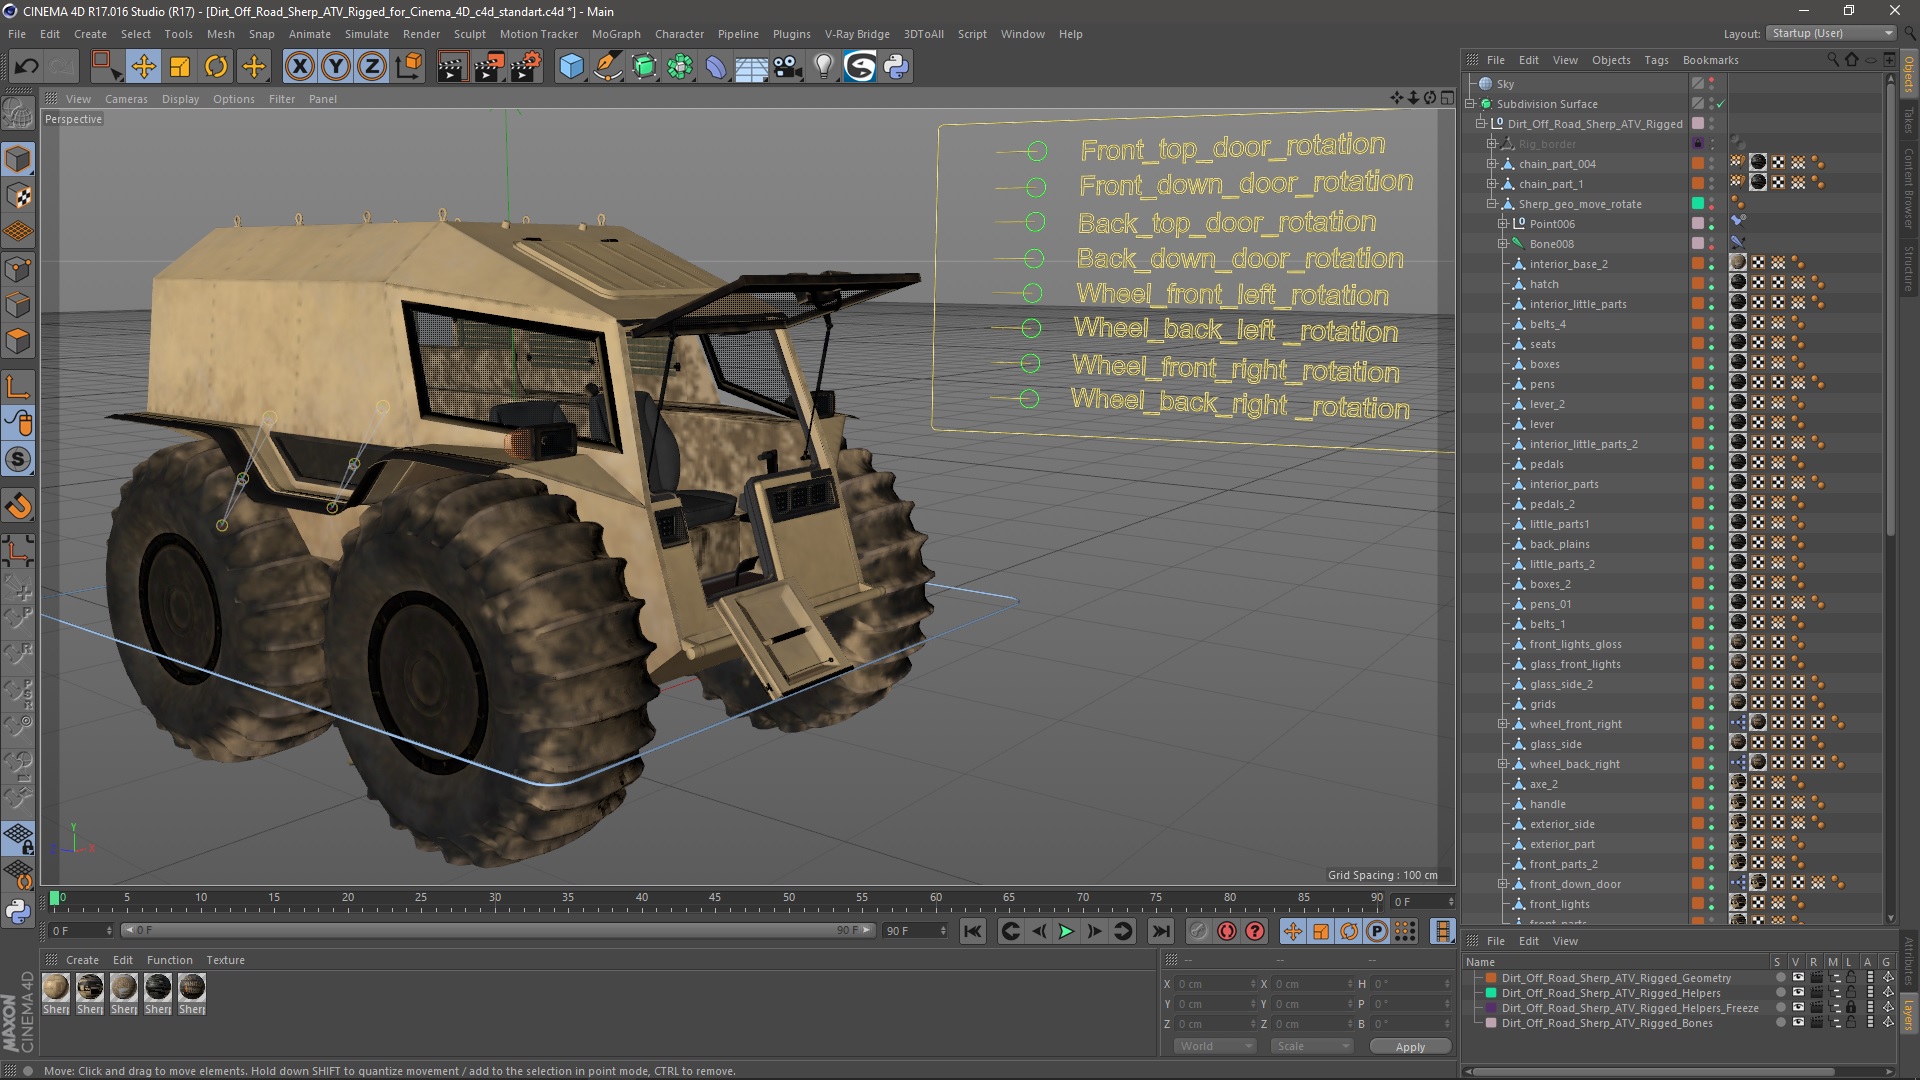Open the Scale mode dropdown
1920x1080 pixels.
point(1311,1046)
